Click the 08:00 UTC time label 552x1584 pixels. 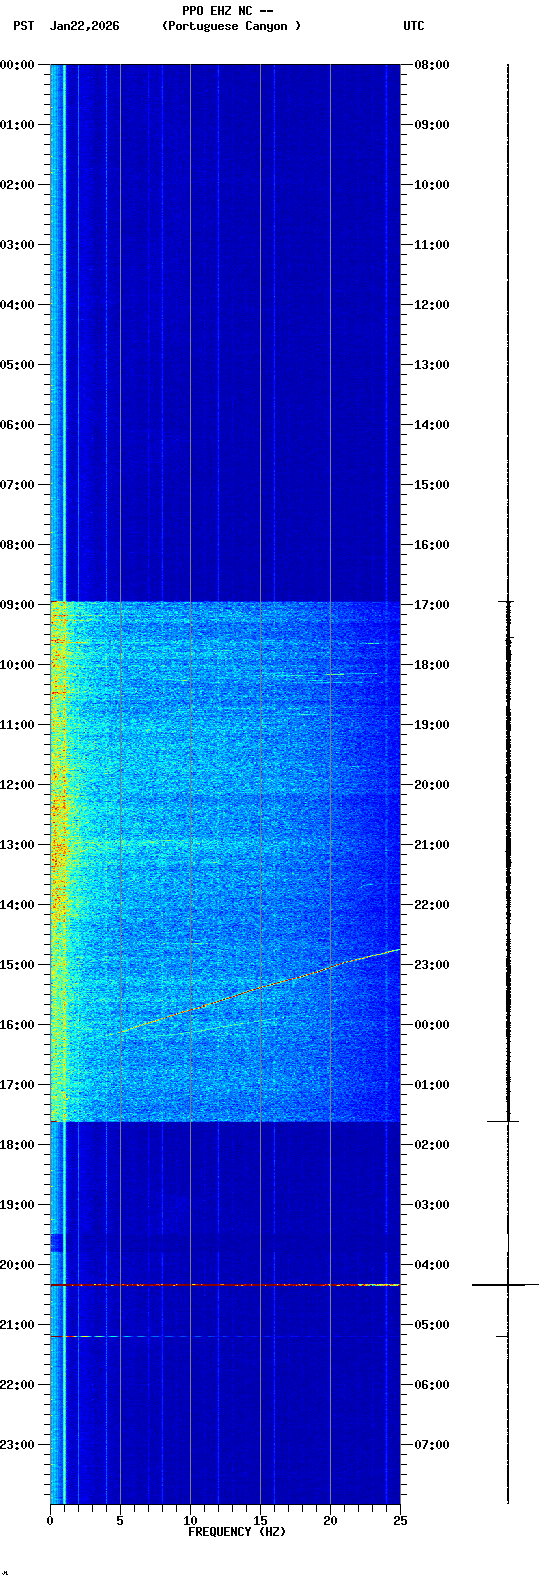click(432, 65)
